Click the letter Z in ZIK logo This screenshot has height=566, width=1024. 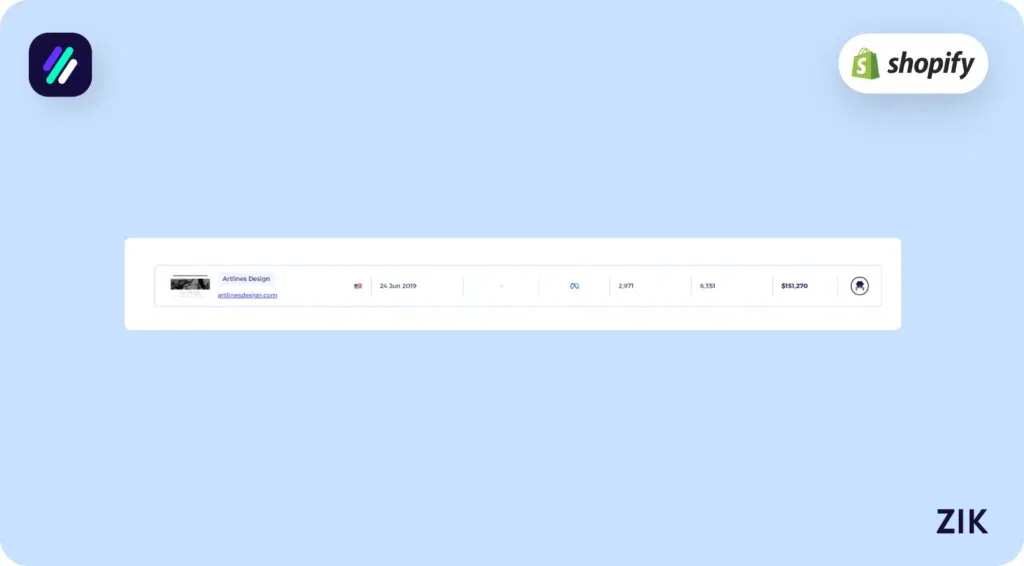(x=946, y=521)
